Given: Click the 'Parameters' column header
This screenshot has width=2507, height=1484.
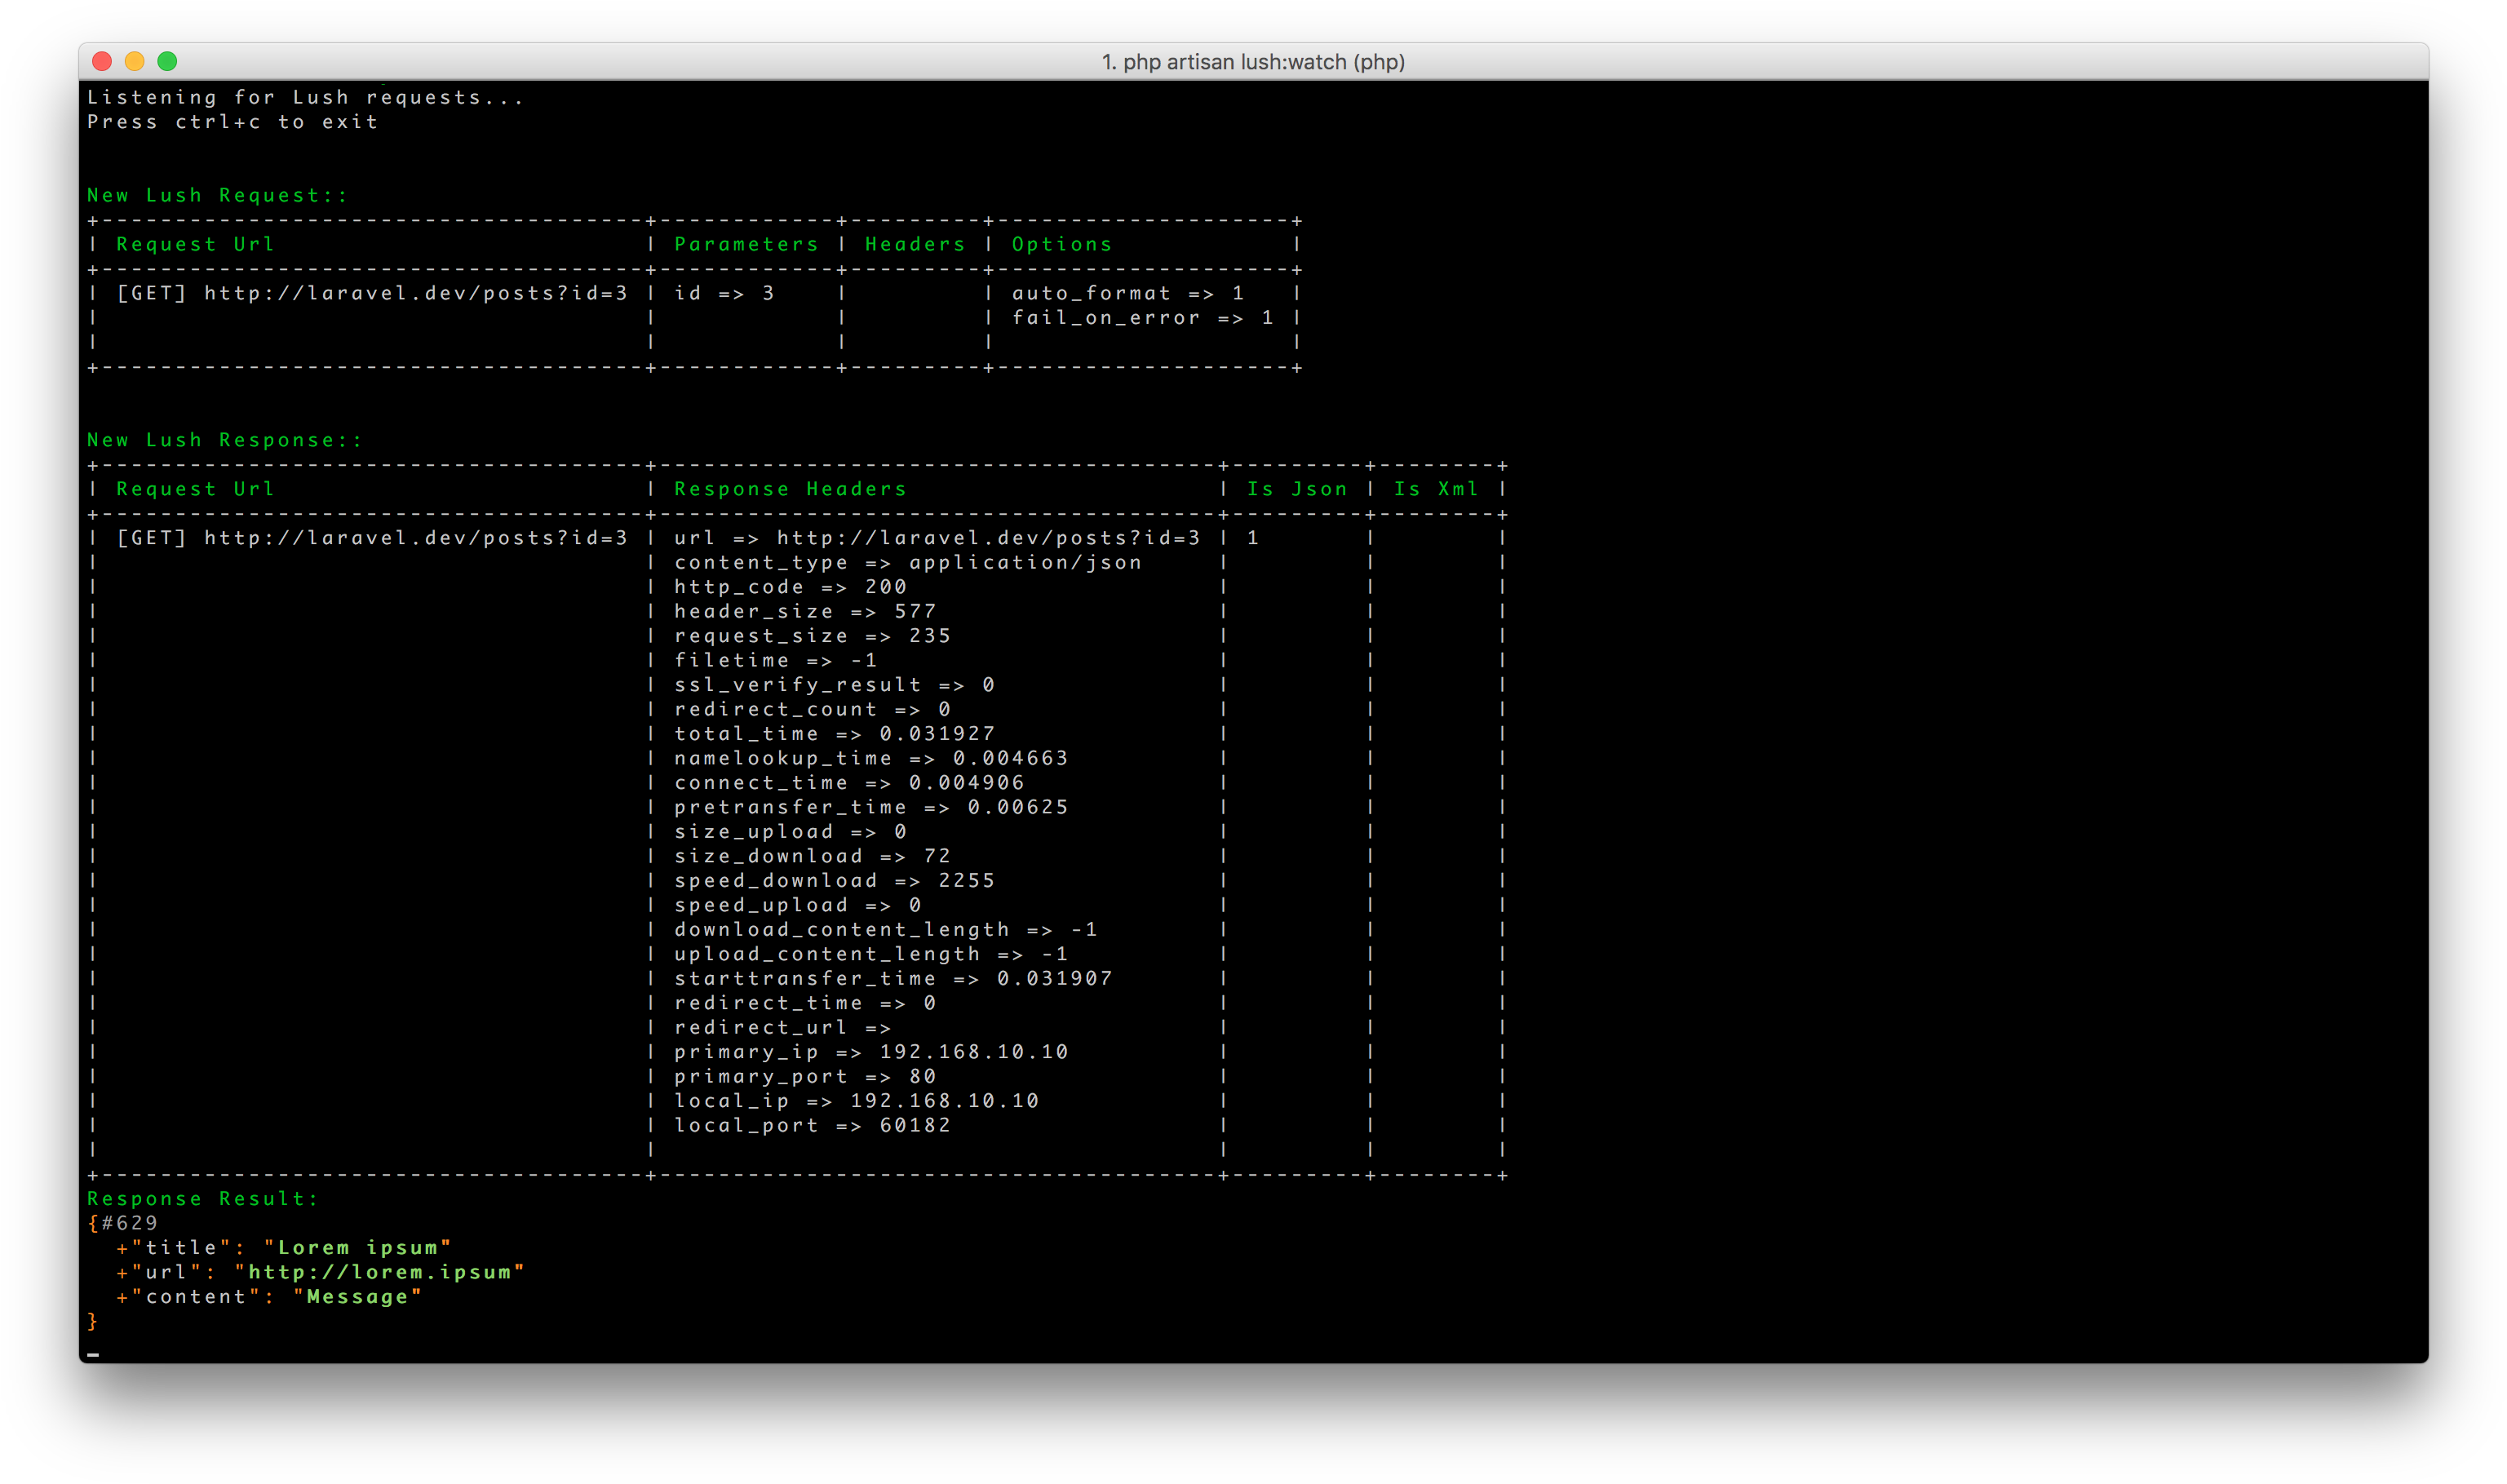Looking at the screenshot, I should tap(746, 244).
